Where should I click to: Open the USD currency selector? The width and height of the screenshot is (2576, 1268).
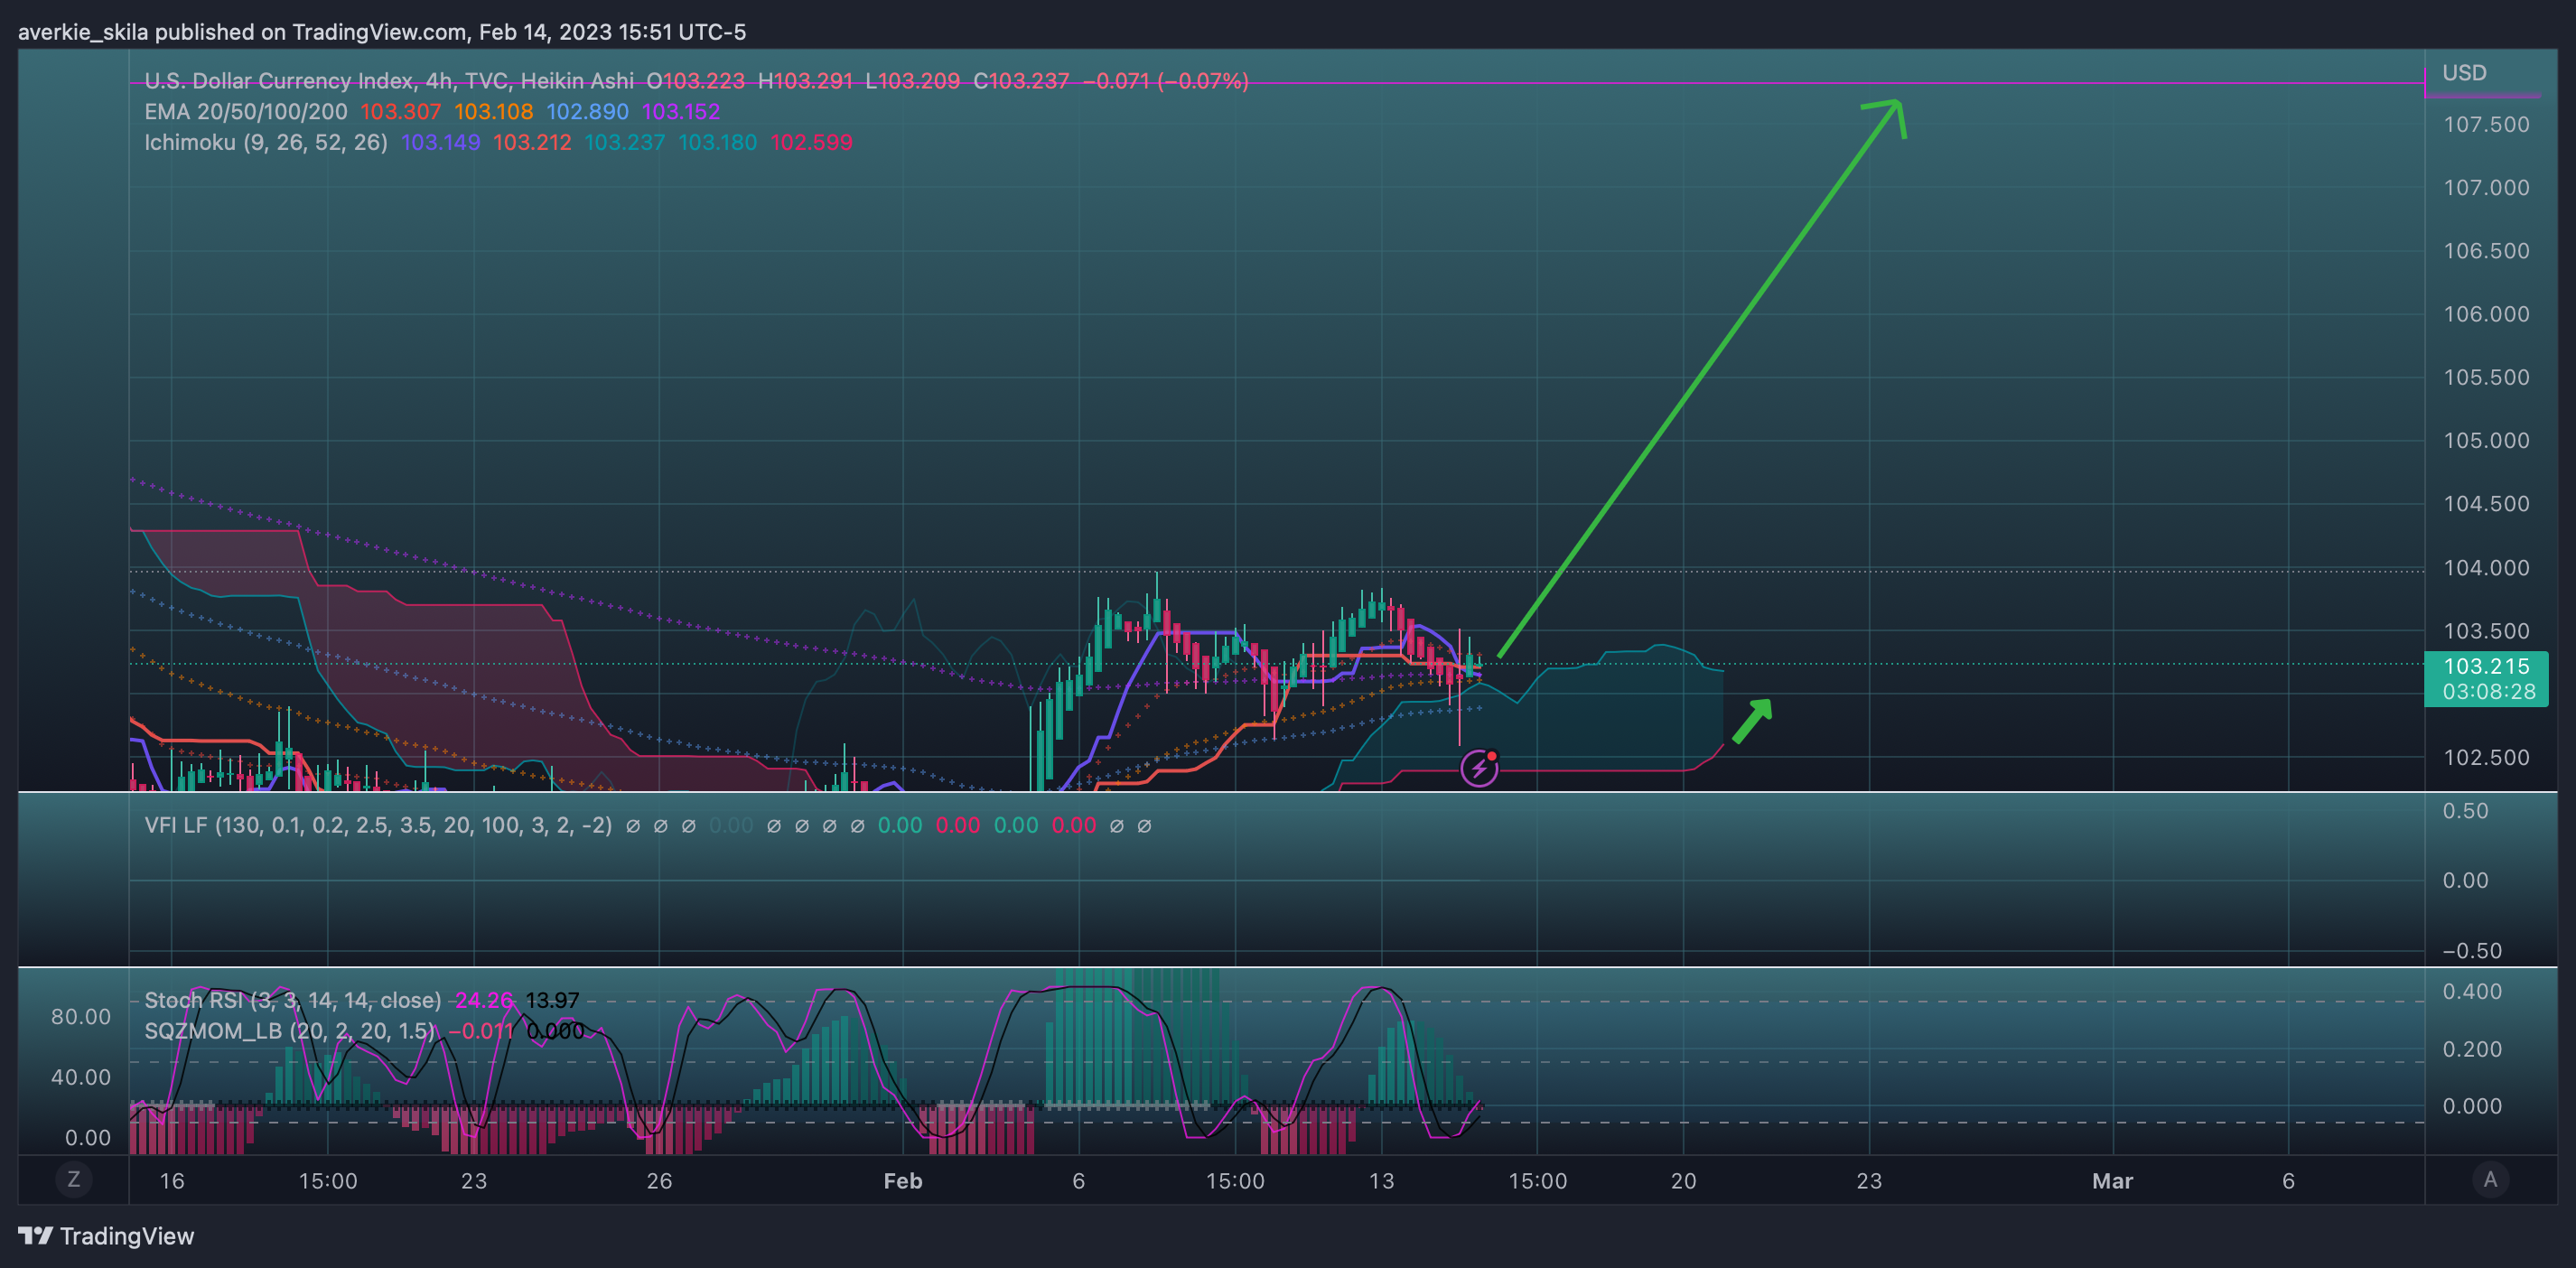(x=2463, y=73)
